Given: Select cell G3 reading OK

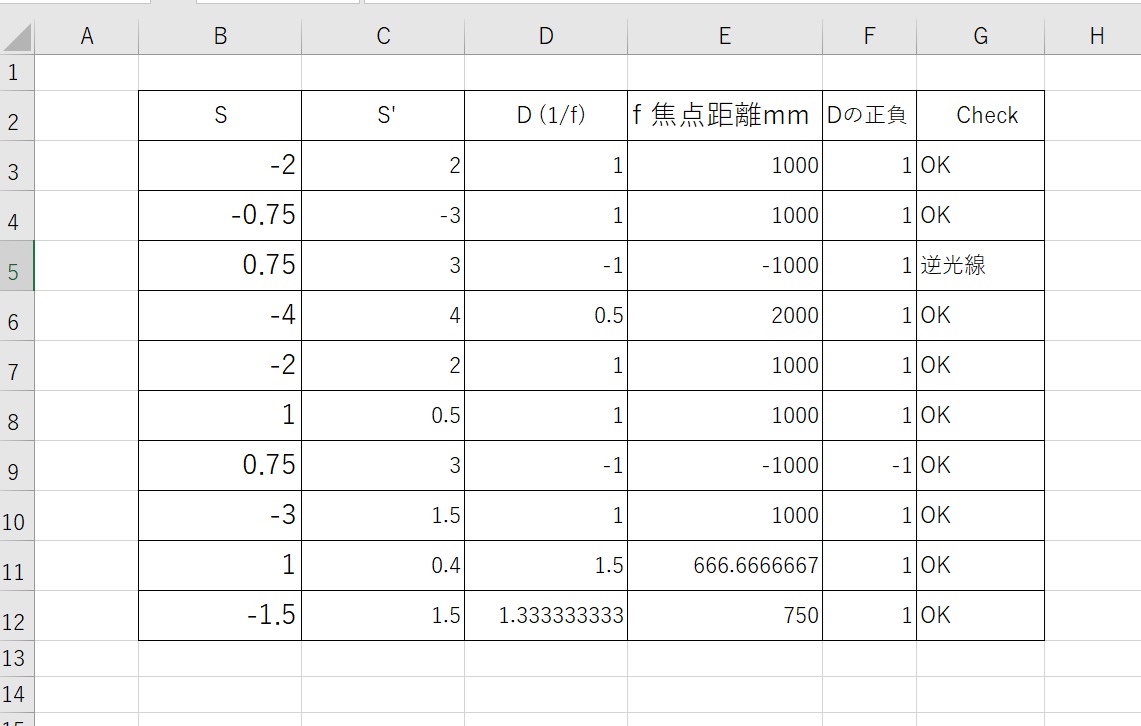Looking at the screenshot, I should pos(980,166).
